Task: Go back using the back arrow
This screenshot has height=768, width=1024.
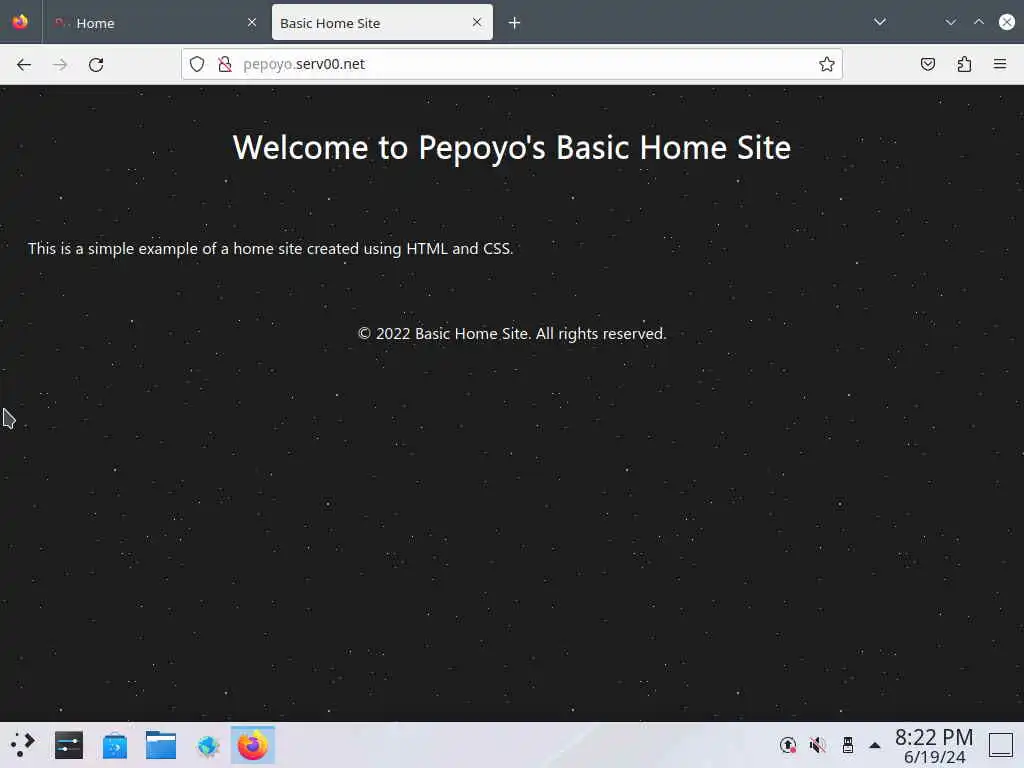Action: [24, 64]
